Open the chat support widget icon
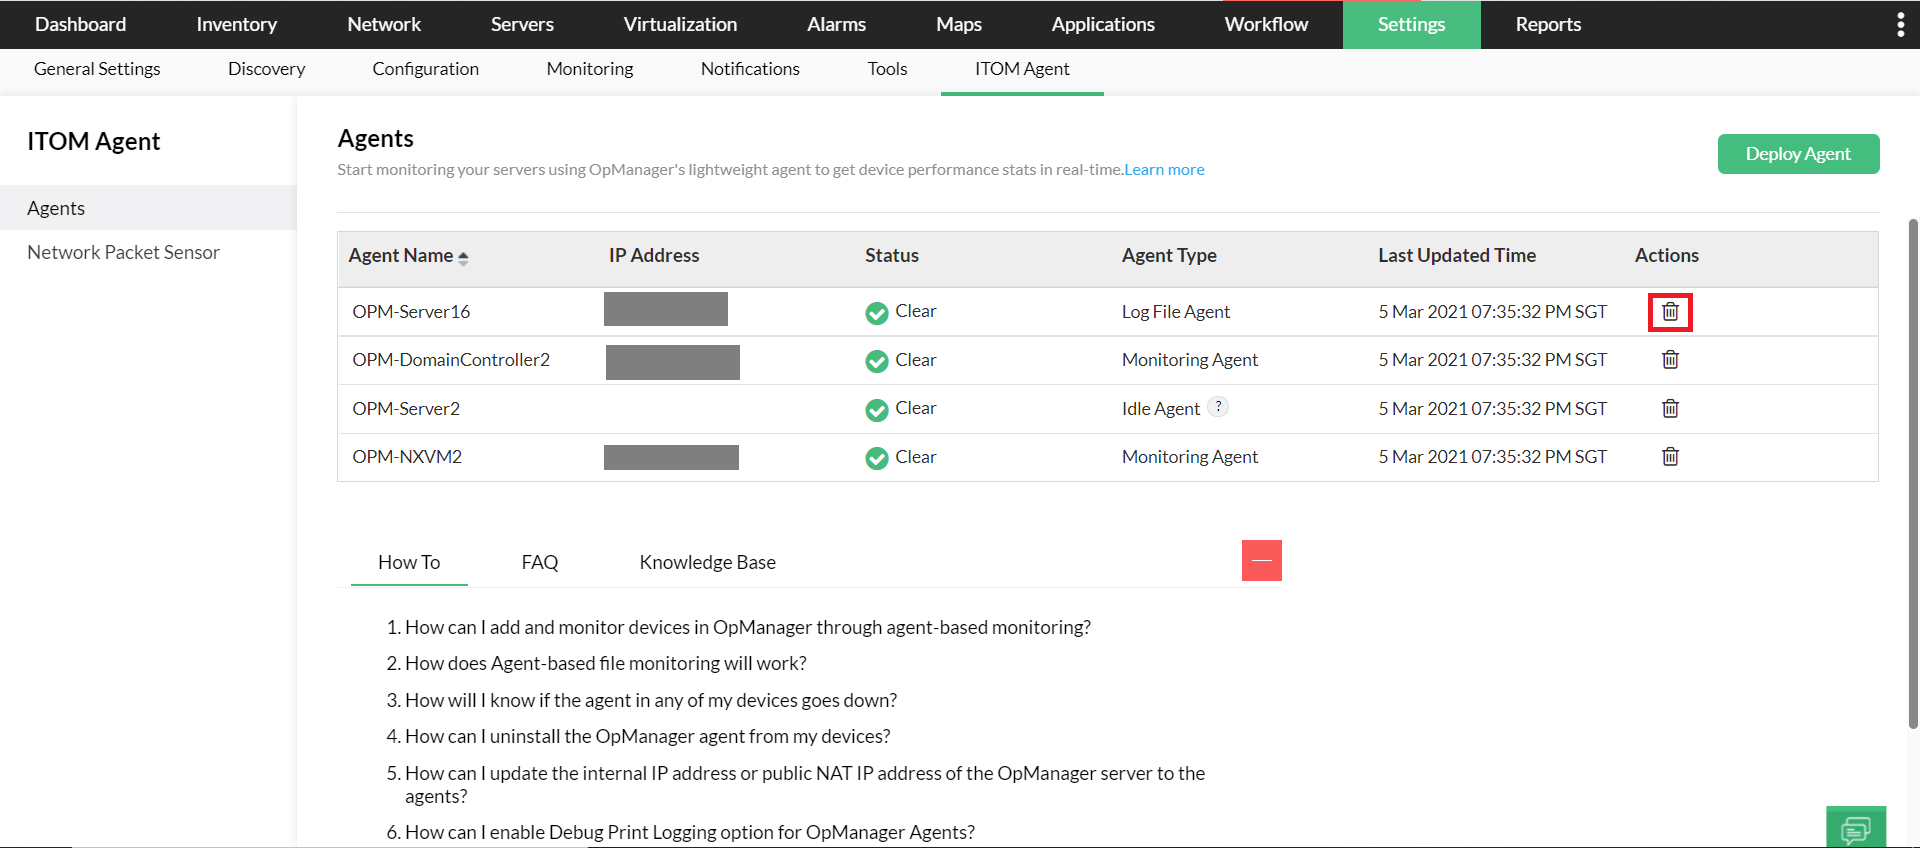 pyautogui.click(x=1855, y=828)
